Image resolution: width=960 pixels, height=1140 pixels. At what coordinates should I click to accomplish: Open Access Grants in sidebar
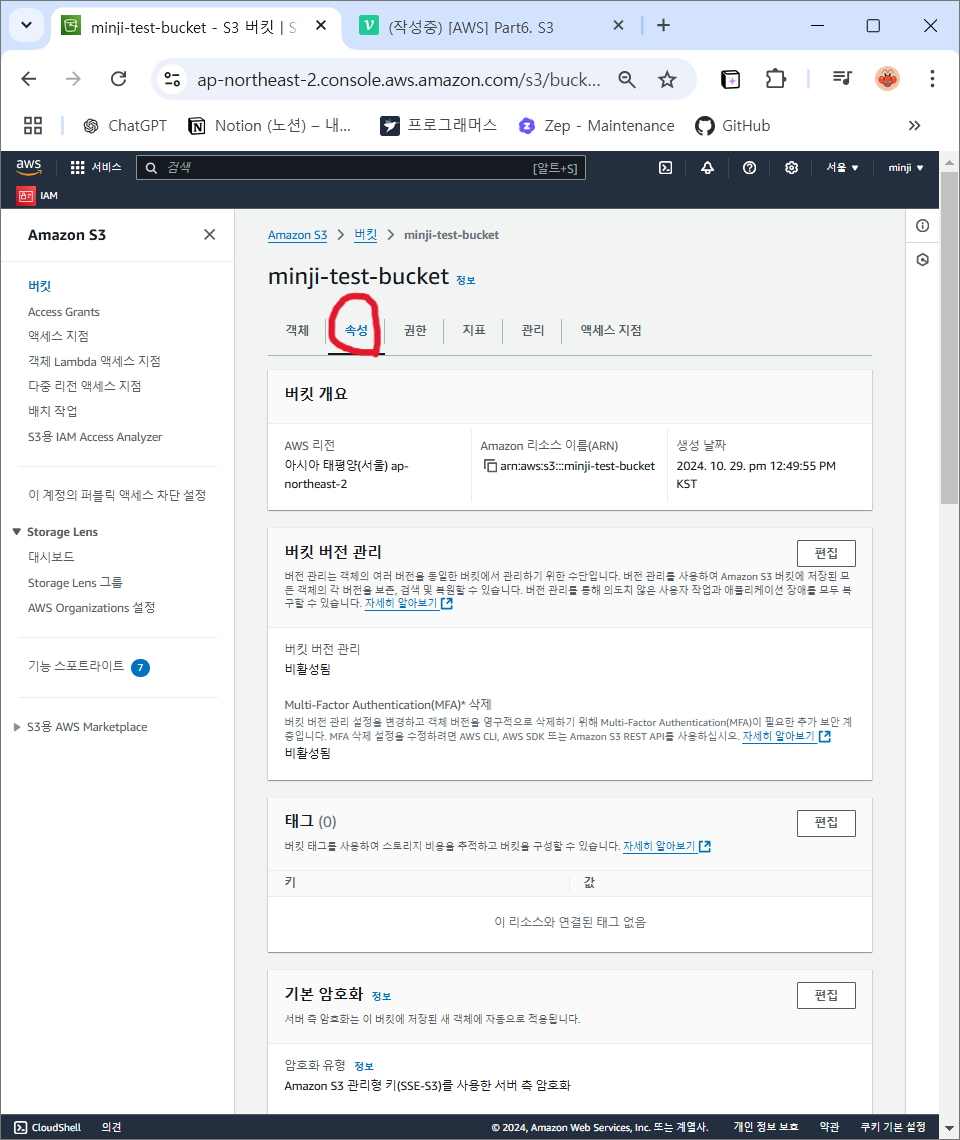(x=63, y=311)
